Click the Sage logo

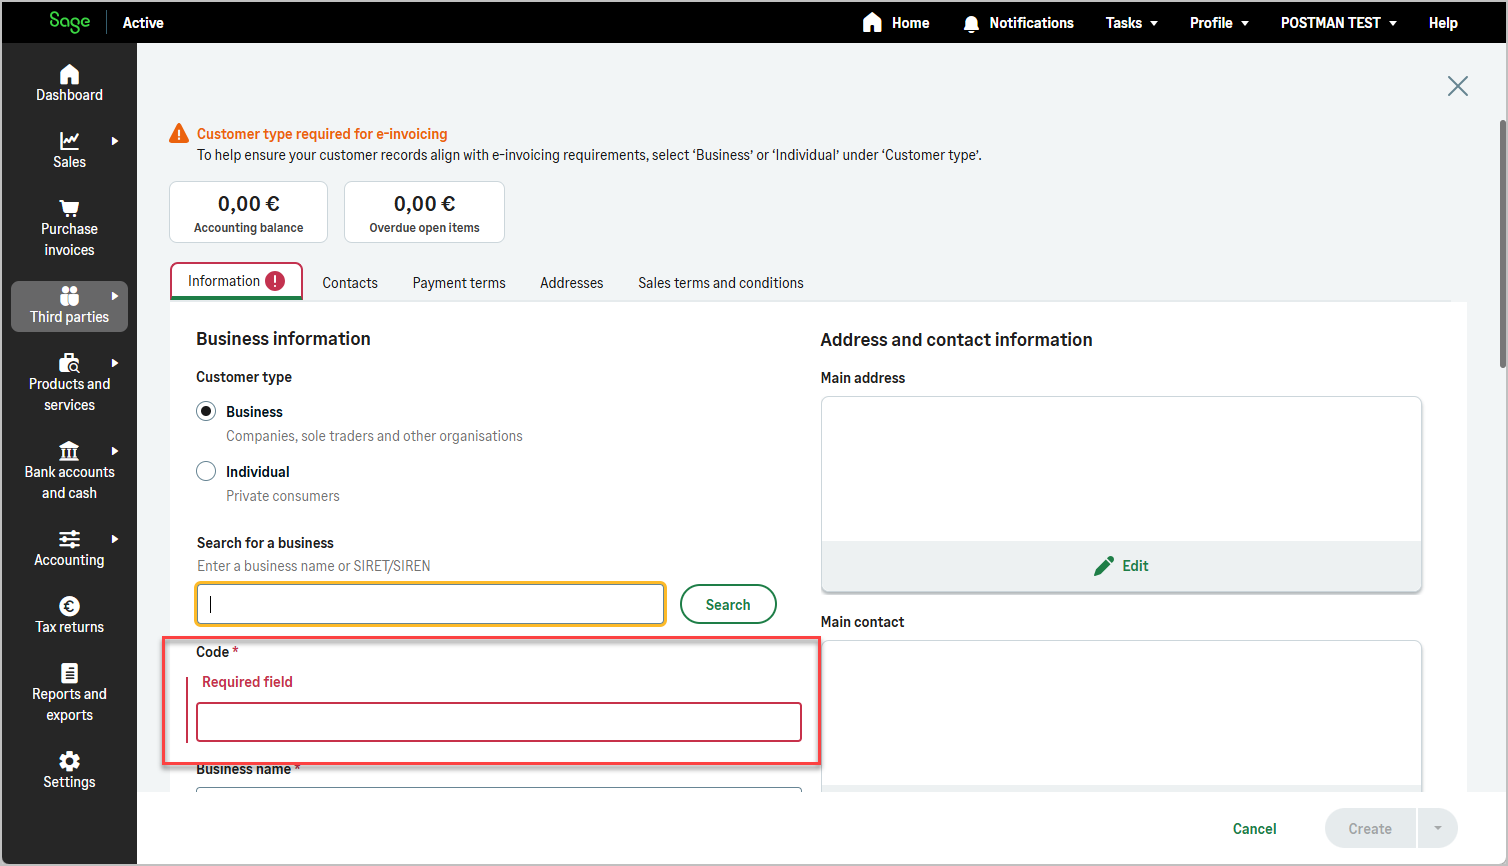tap(69, 22)
